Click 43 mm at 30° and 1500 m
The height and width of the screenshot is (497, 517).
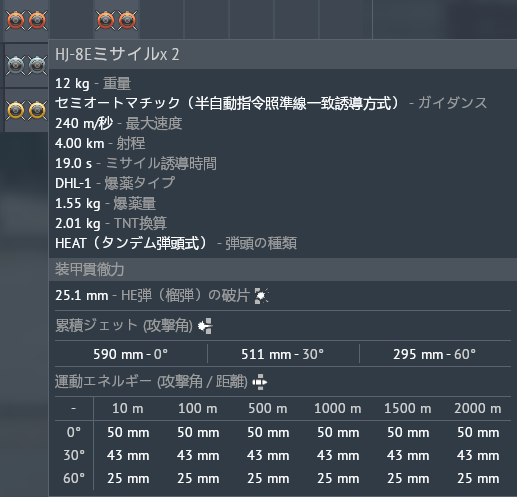[x=408, y=456]
